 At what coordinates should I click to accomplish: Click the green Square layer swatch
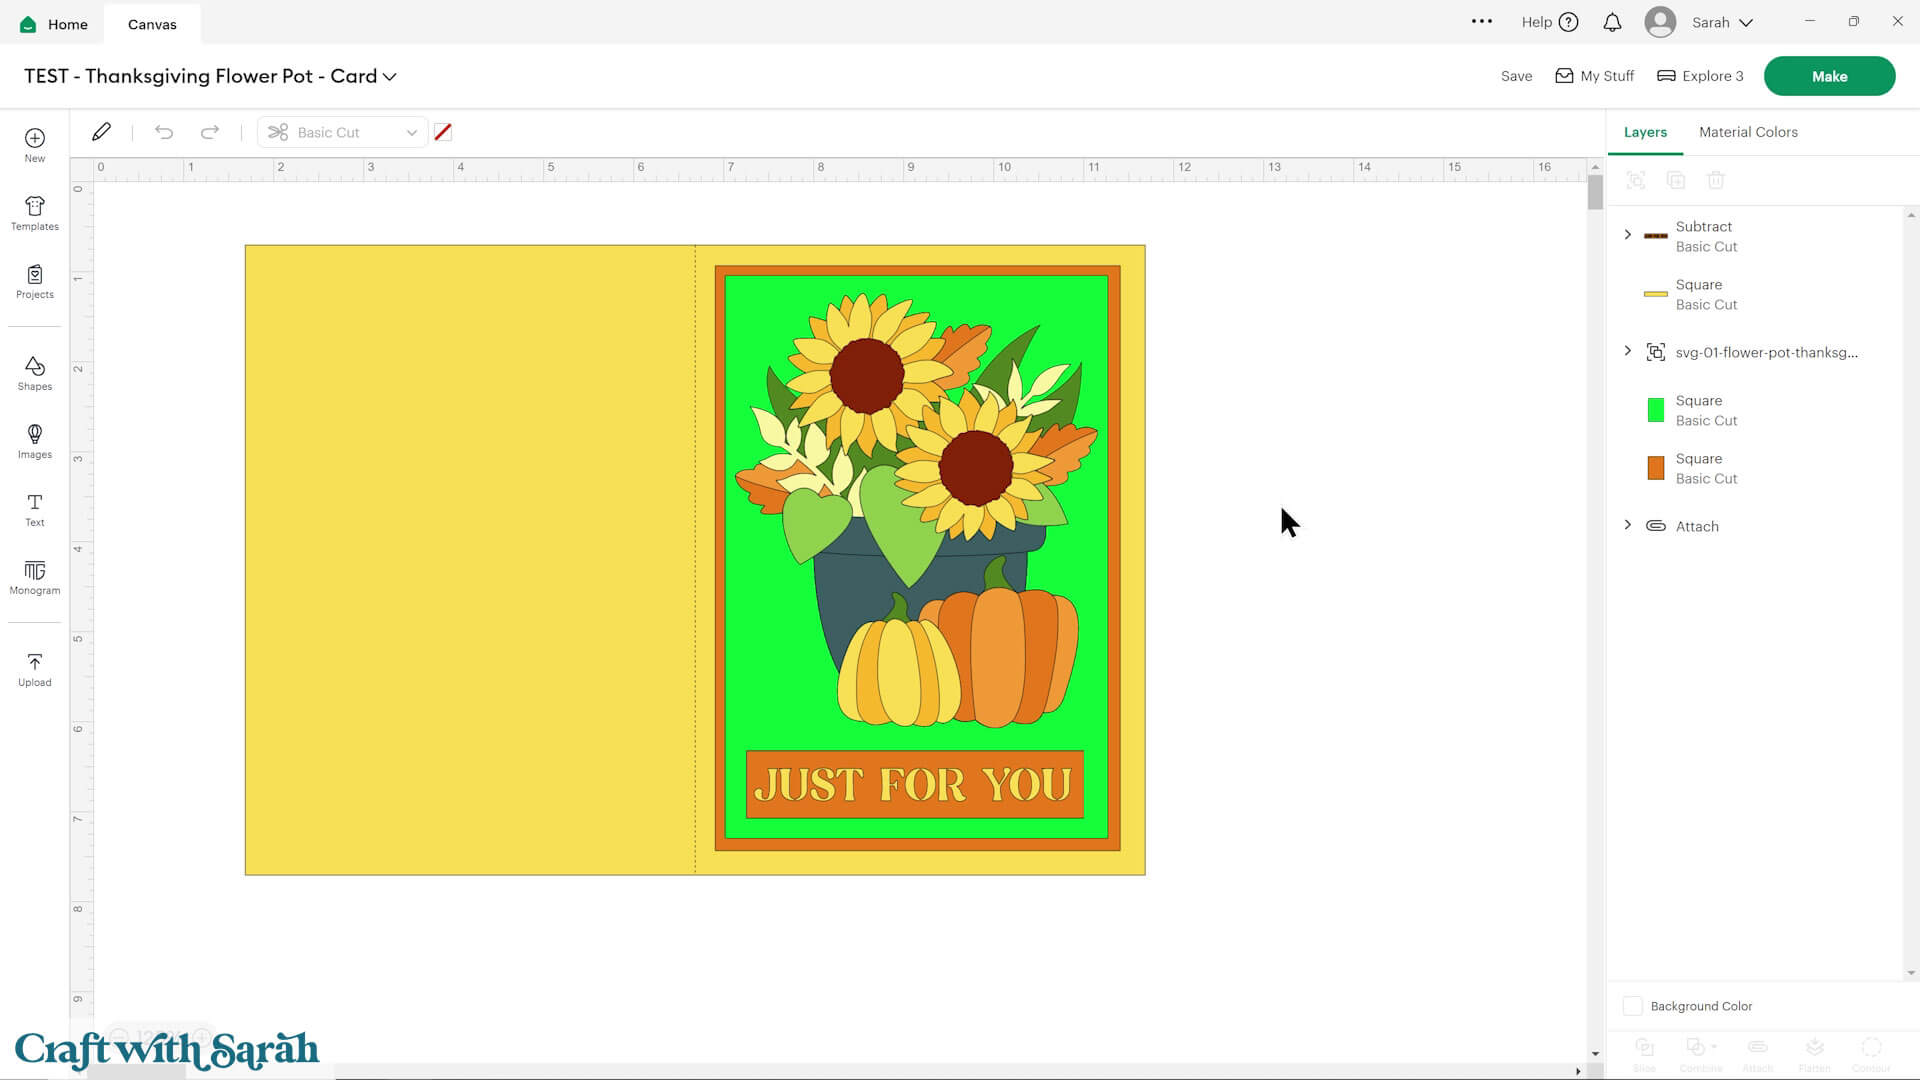[1655, 410]
